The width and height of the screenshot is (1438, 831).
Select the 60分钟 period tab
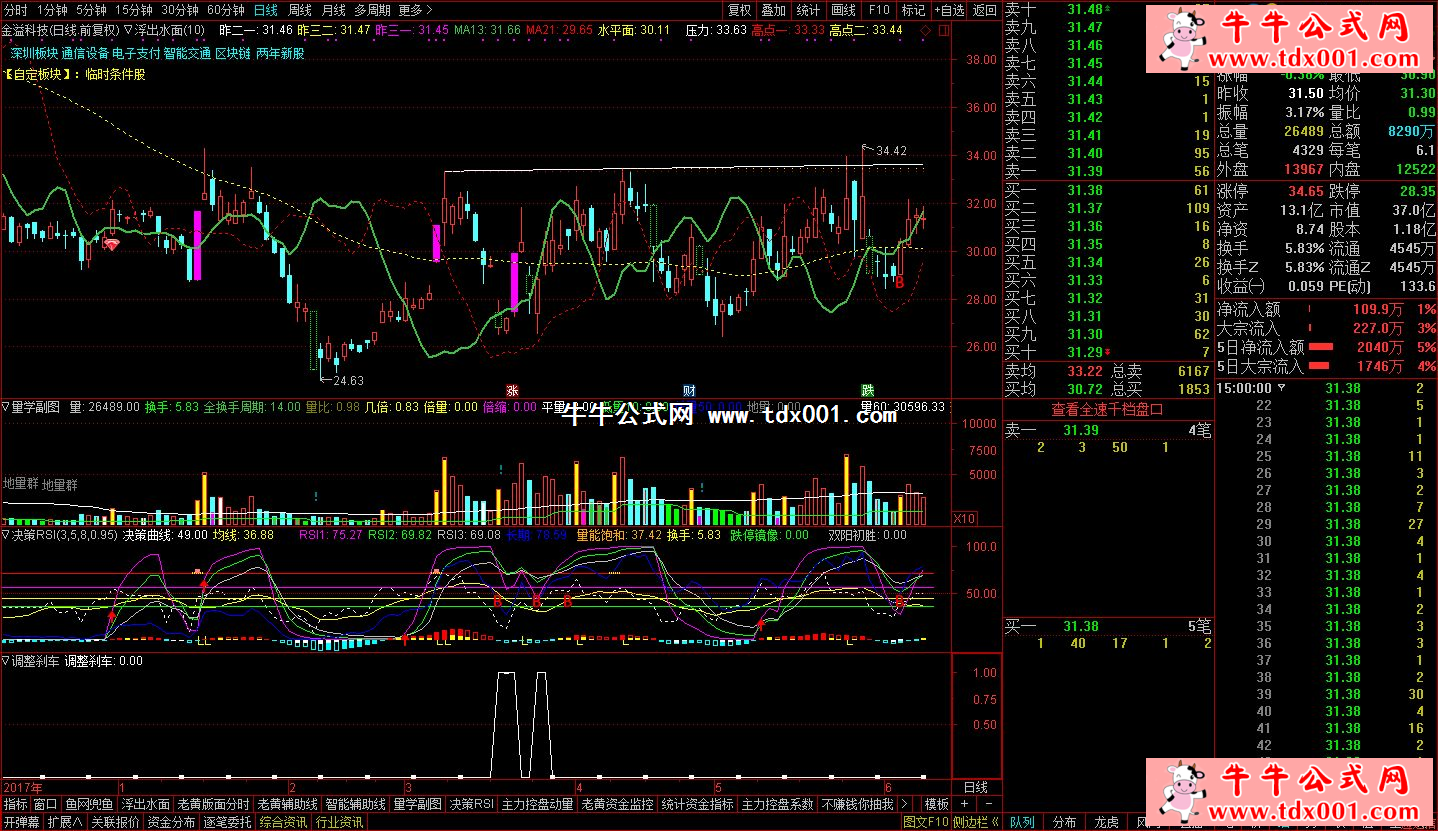(x=226, y=9)
